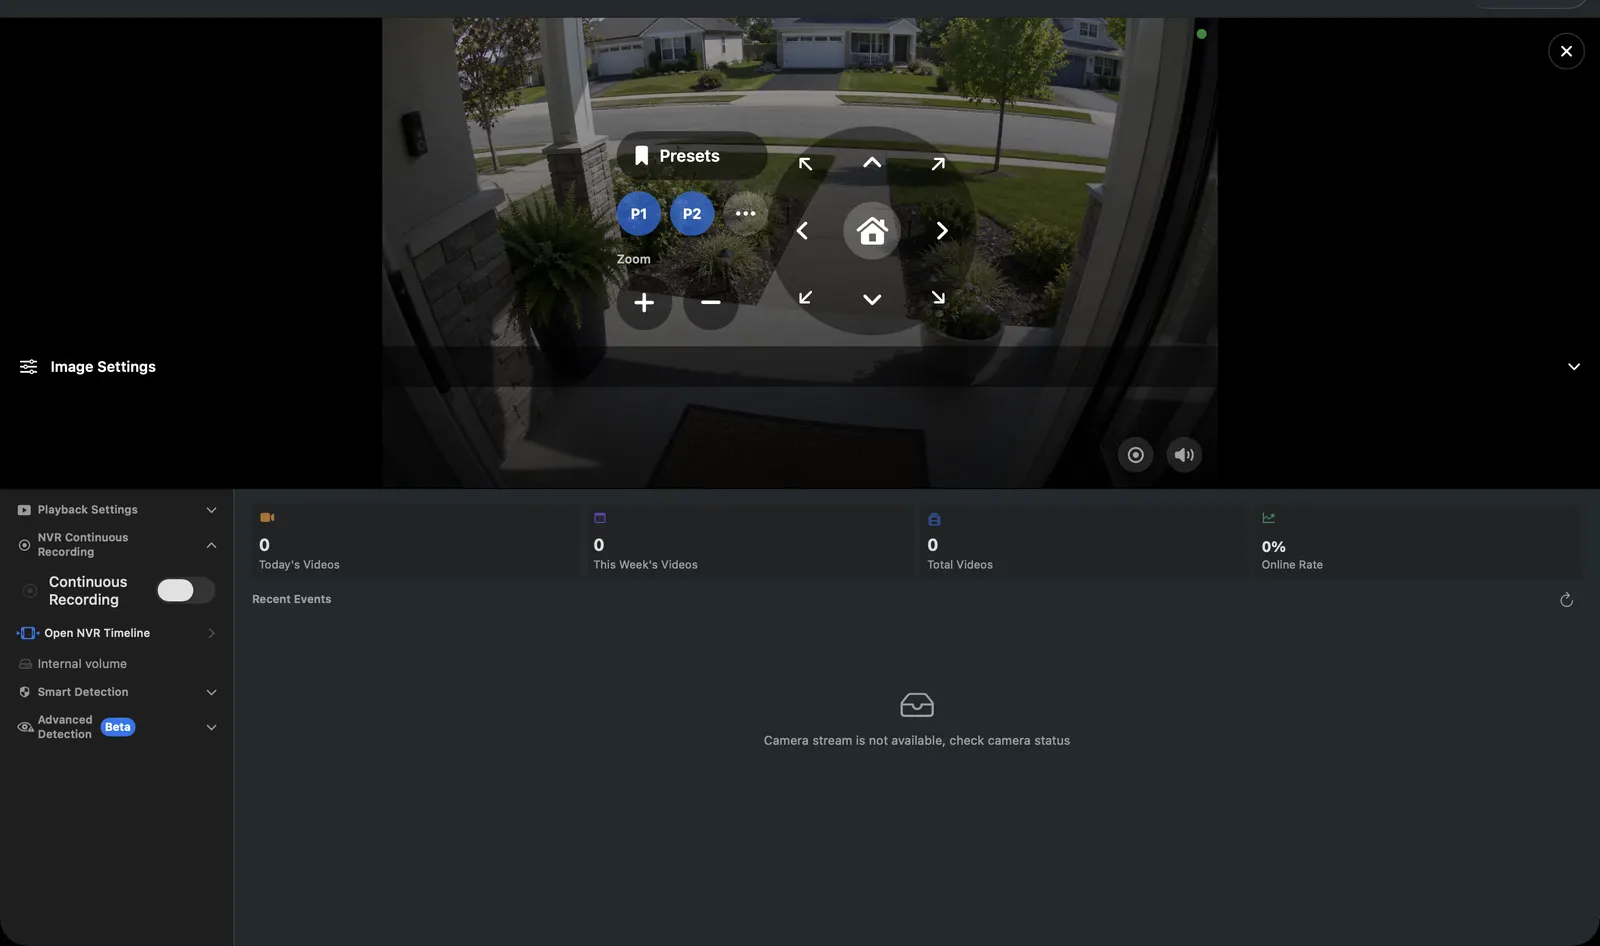Click the camera stream unavailable message
1600x946 pixels.
pyautogui.click(x=917, y=741)
